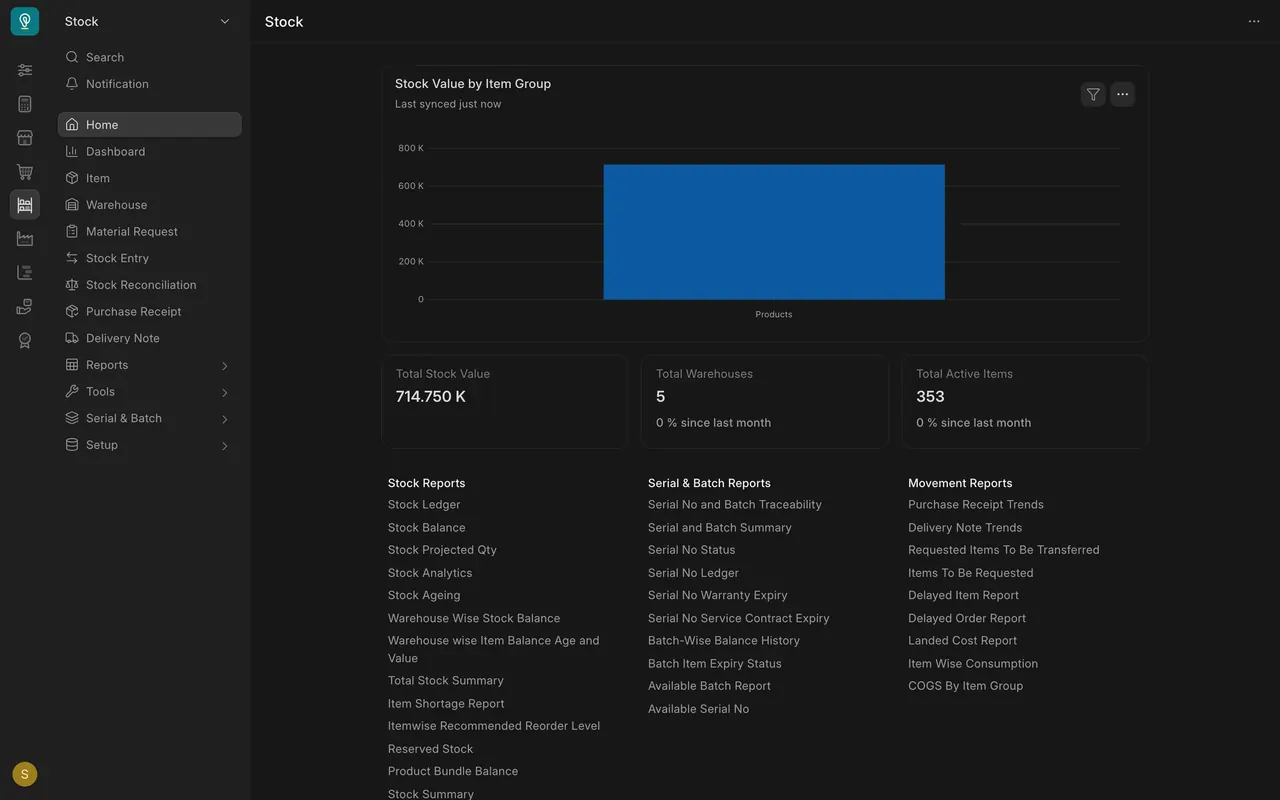The height and width of the screenshot is (800, 1280).
Task: Open Available Batch Report
Action: 710,686
